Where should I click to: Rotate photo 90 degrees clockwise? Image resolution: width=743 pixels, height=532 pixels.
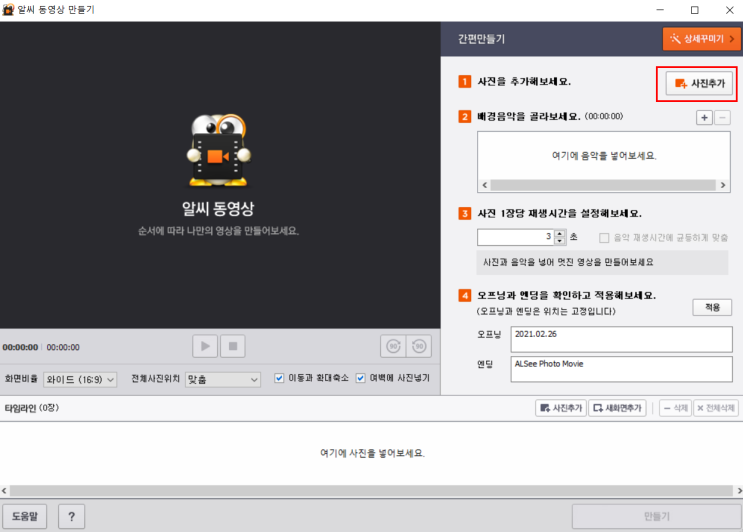[x=393, y=346]
